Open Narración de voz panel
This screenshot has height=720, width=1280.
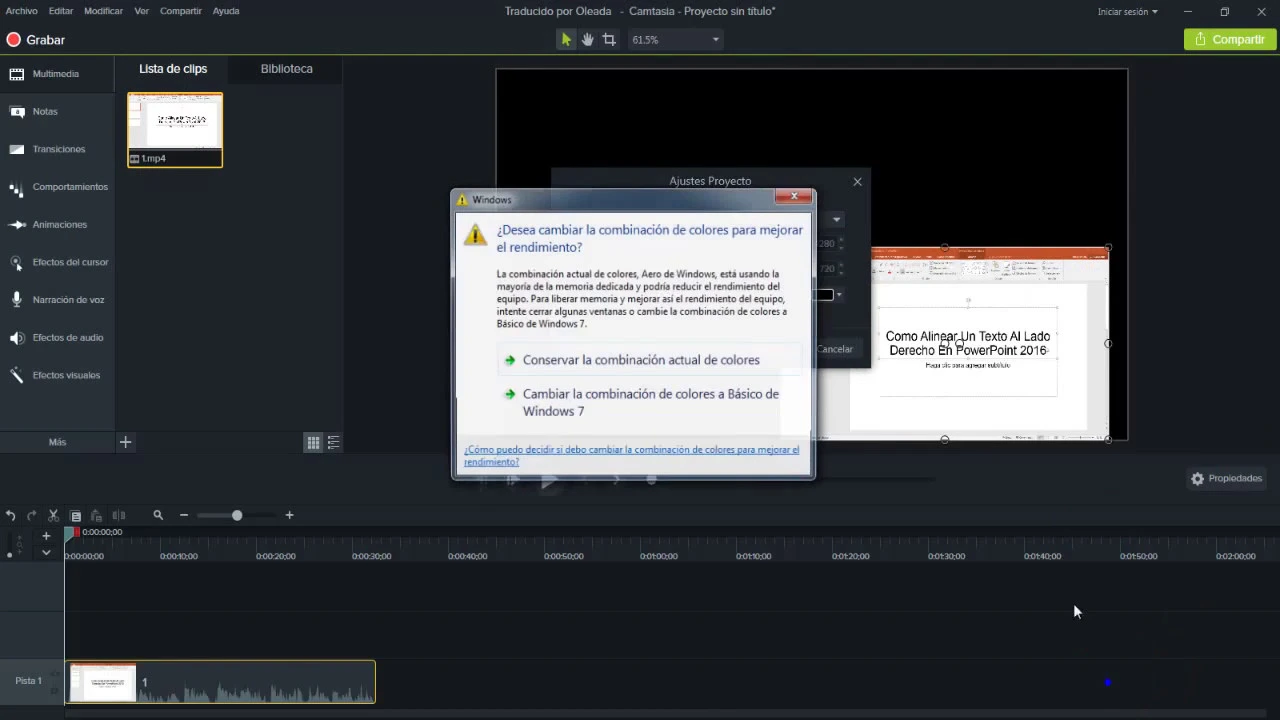pos(68,300)
